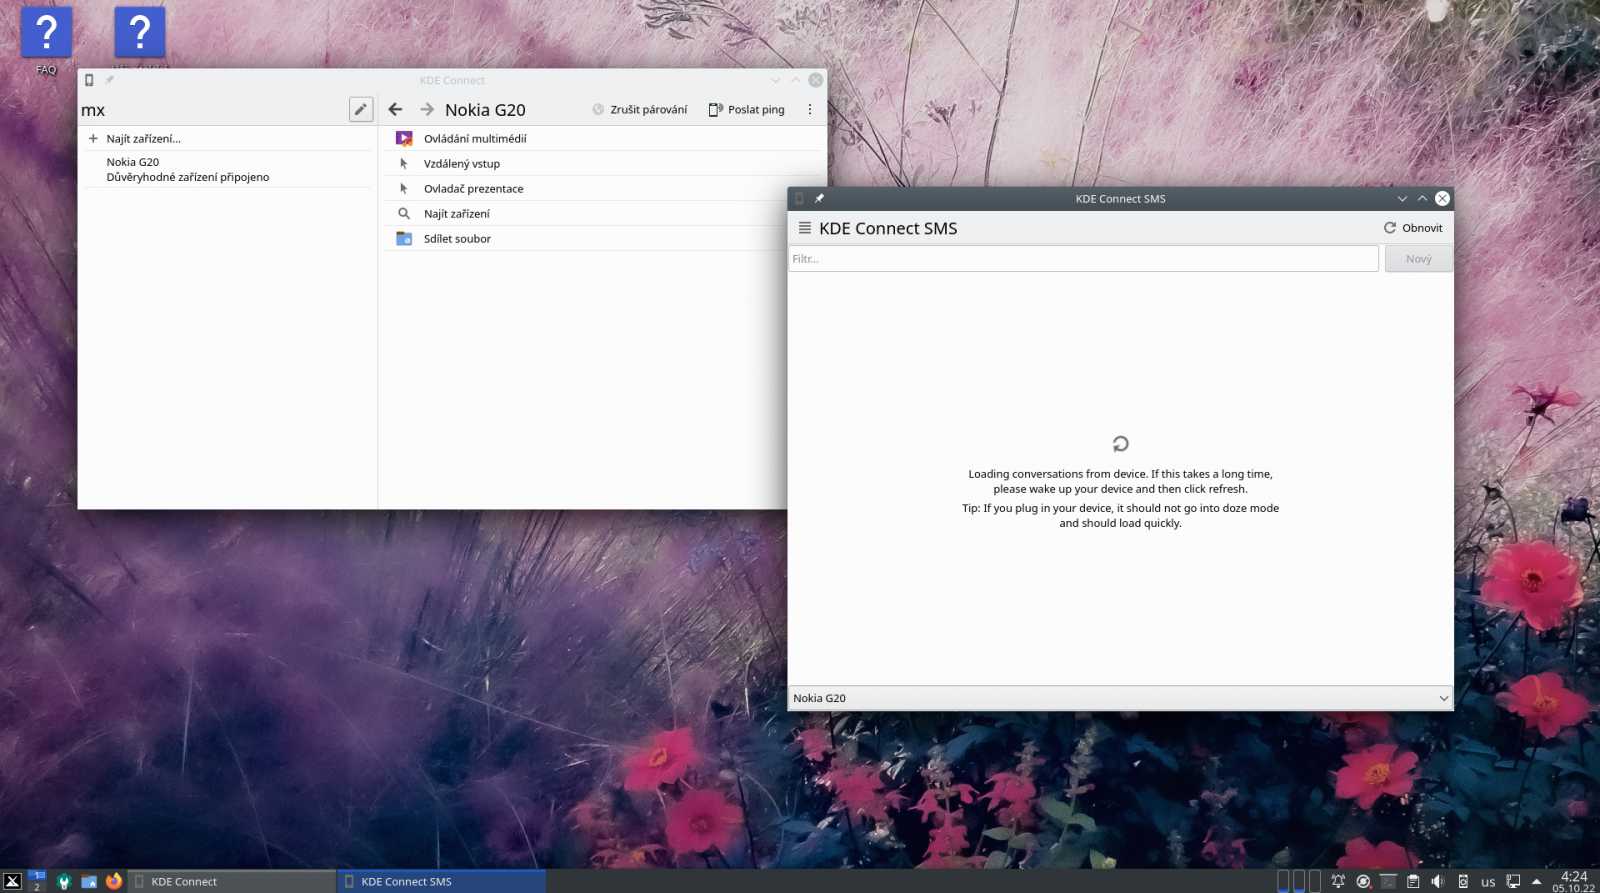
Task: Close the KDE Connect window
Action: (816, 80)
